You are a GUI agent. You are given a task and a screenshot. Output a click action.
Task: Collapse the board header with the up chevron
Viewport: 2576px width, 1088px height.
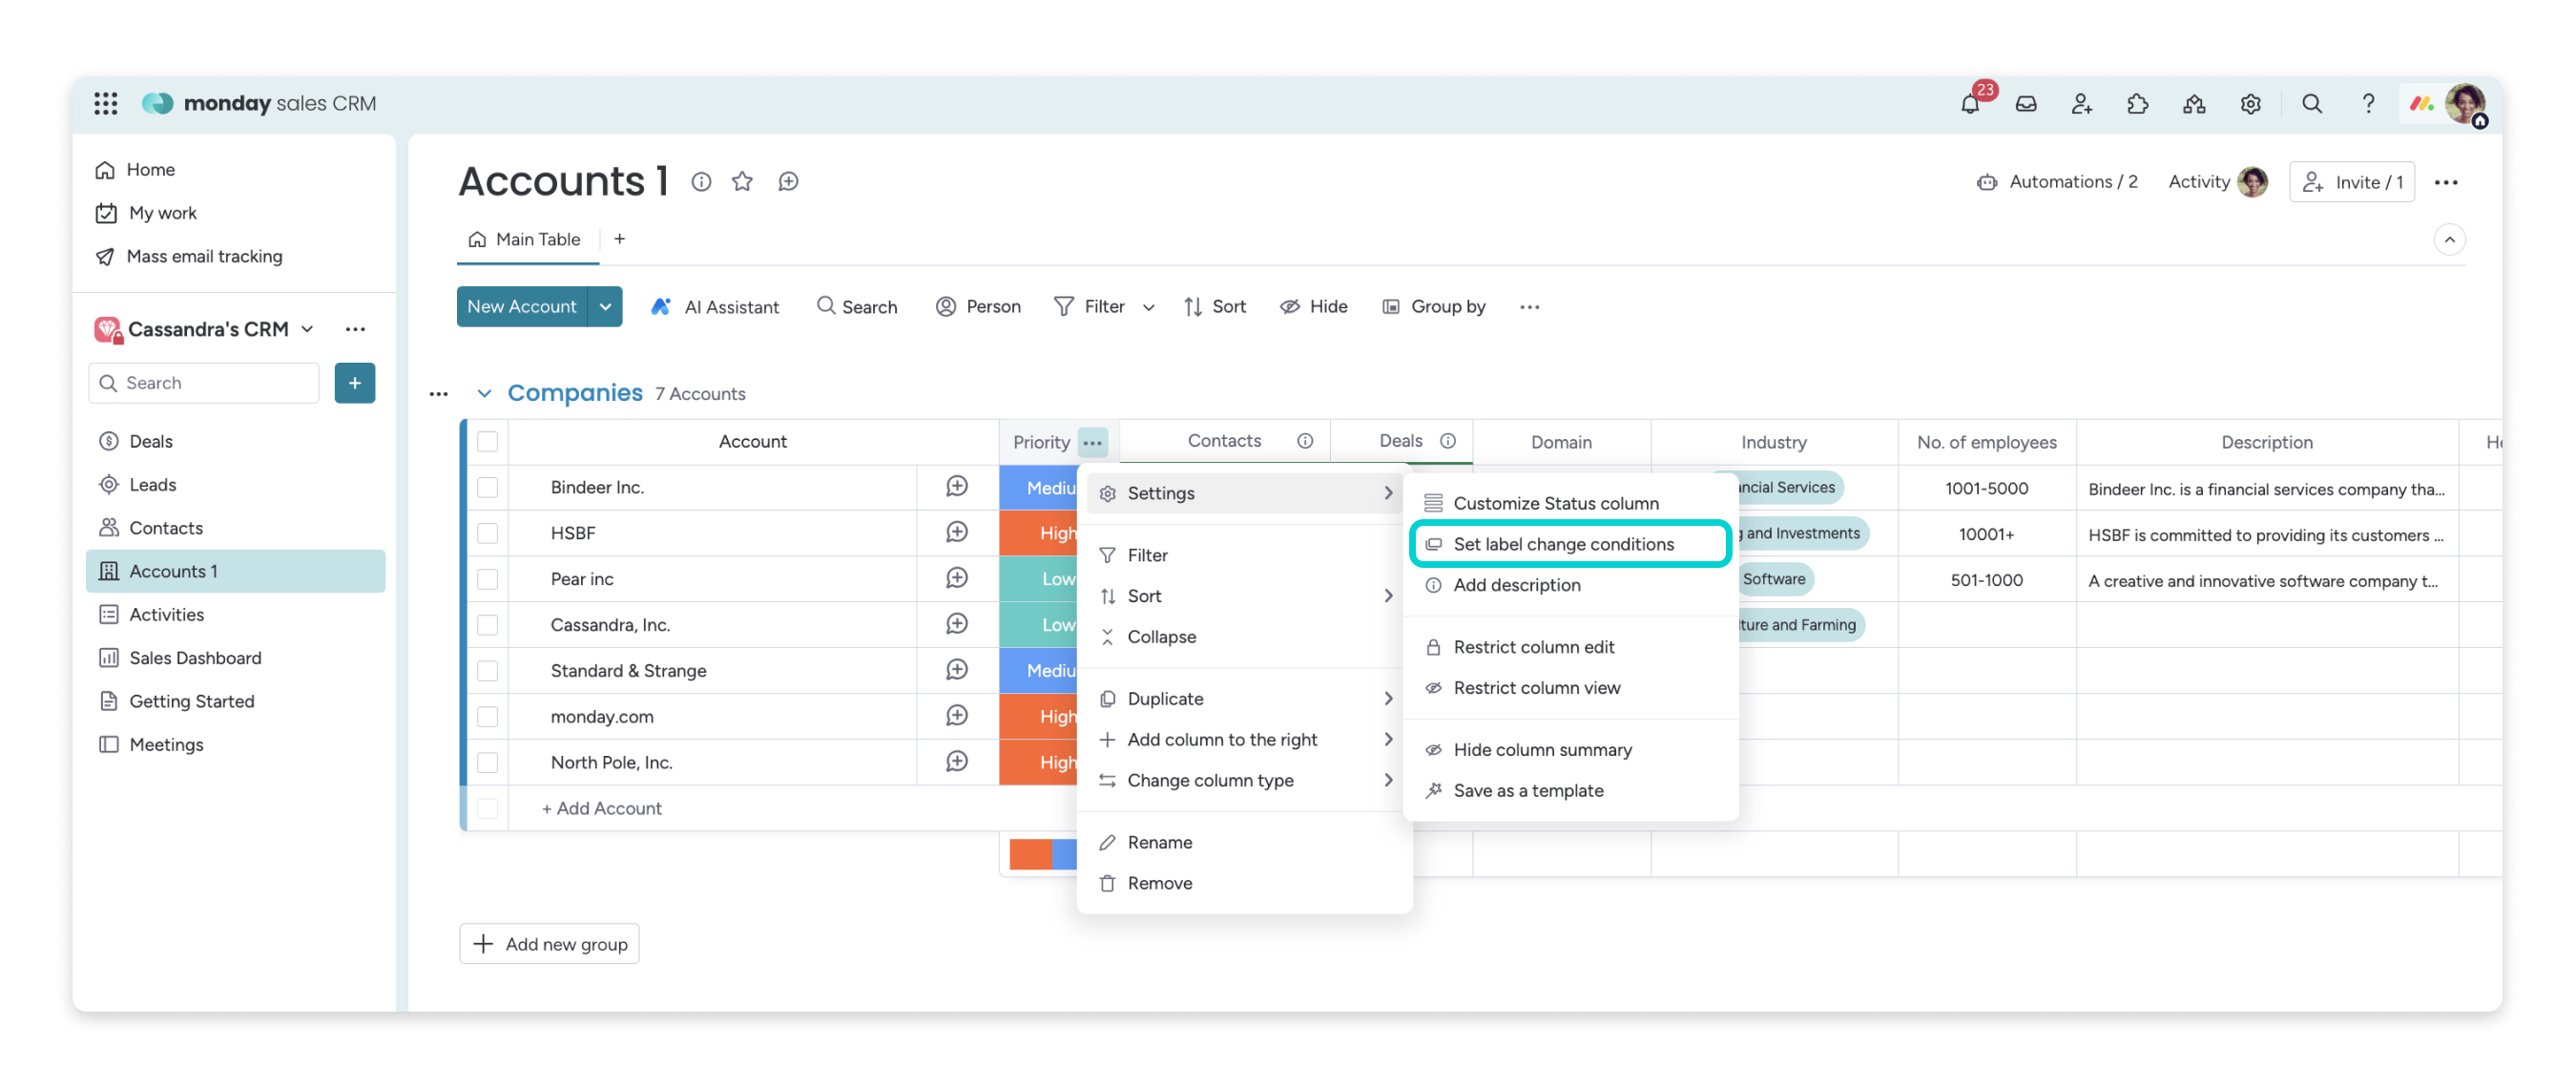point(2450,240)
